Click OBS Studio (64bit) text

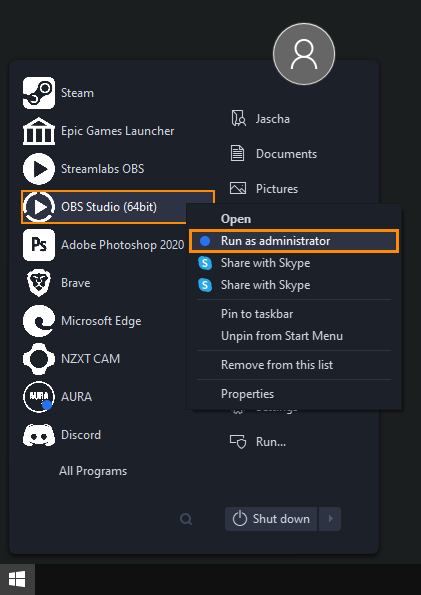[x=109, y=207]
